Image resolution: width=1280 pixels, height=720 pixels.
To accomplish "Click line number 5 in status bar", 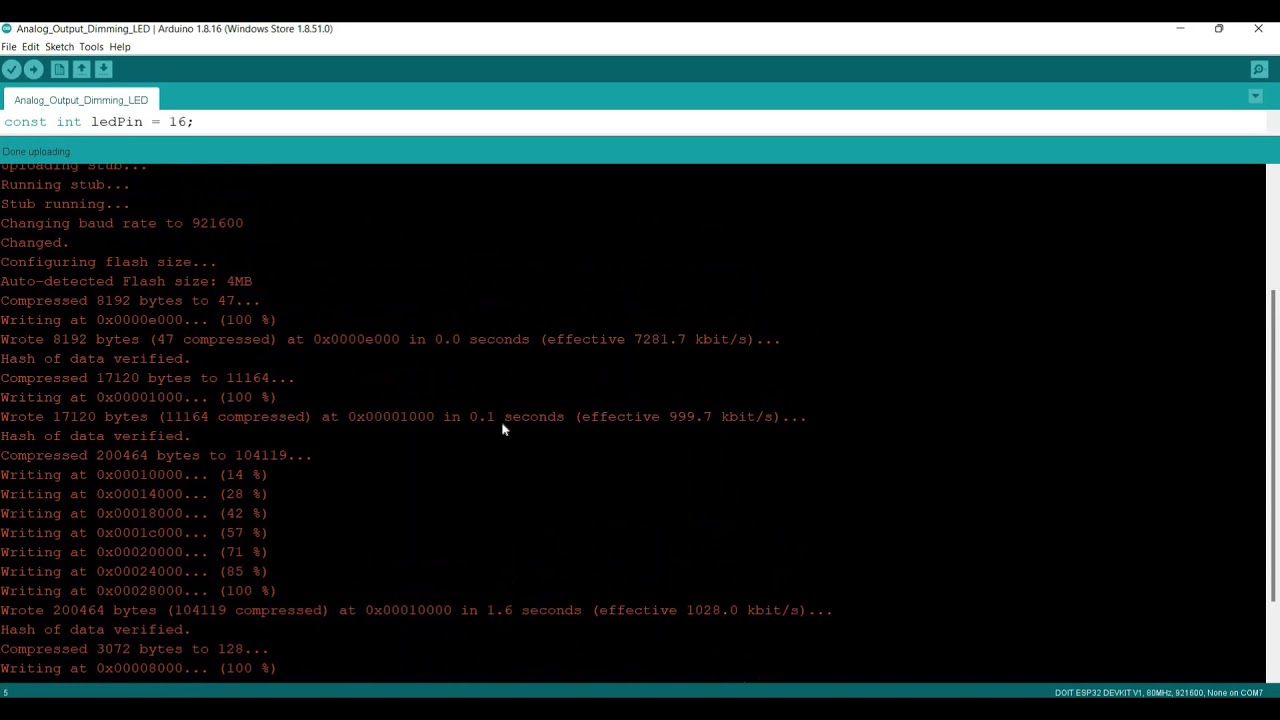I will 5,693.
